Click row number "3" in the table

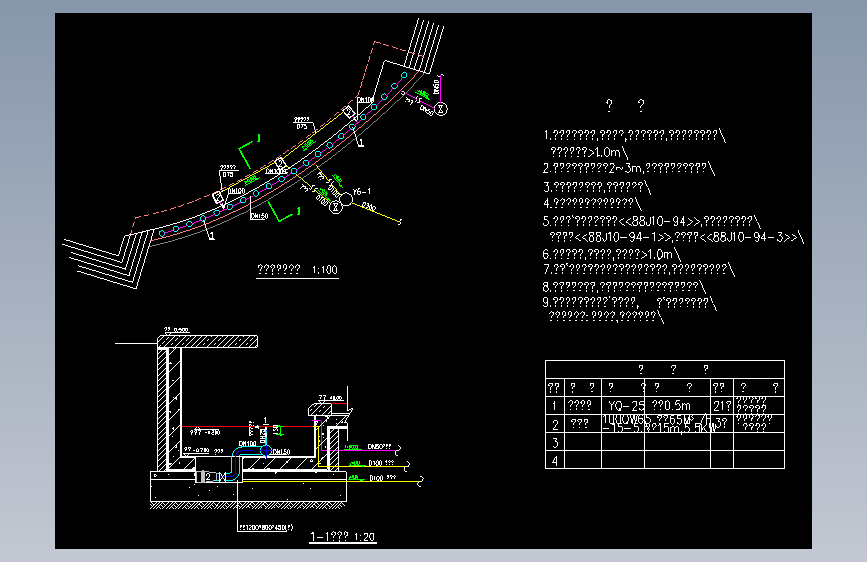555,443
